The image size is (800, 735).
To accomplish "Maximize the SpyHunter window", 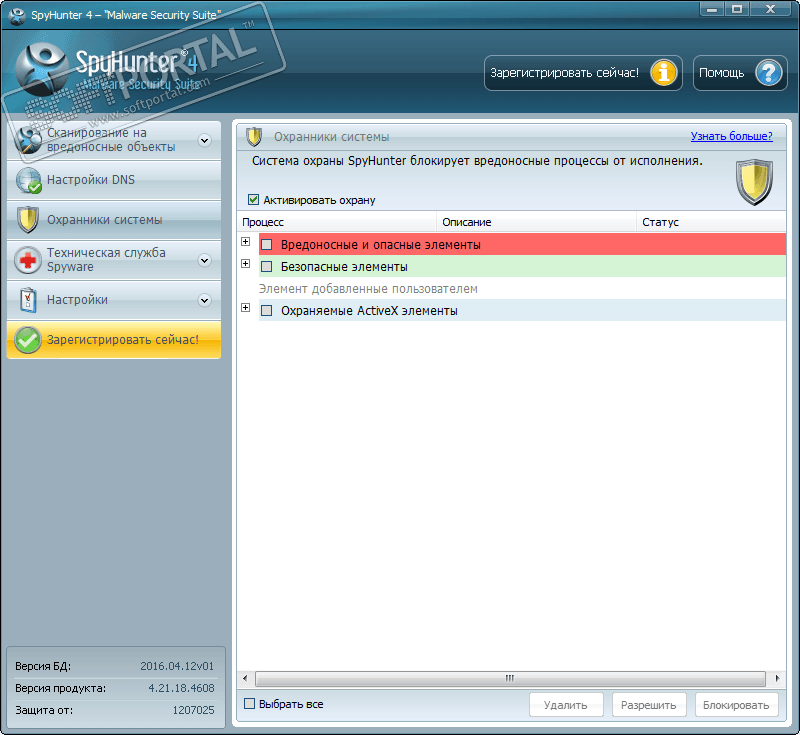I will tap(737, 9).
